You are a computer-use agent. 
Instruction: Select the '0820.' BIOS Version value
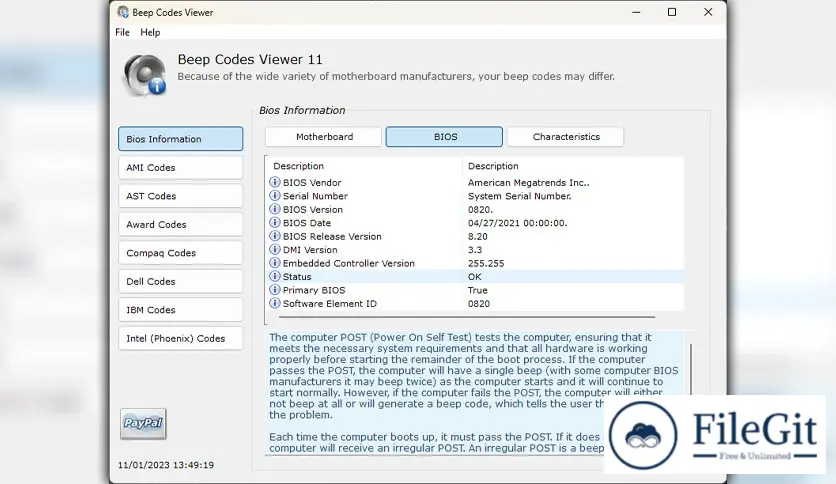coord(480,209)
